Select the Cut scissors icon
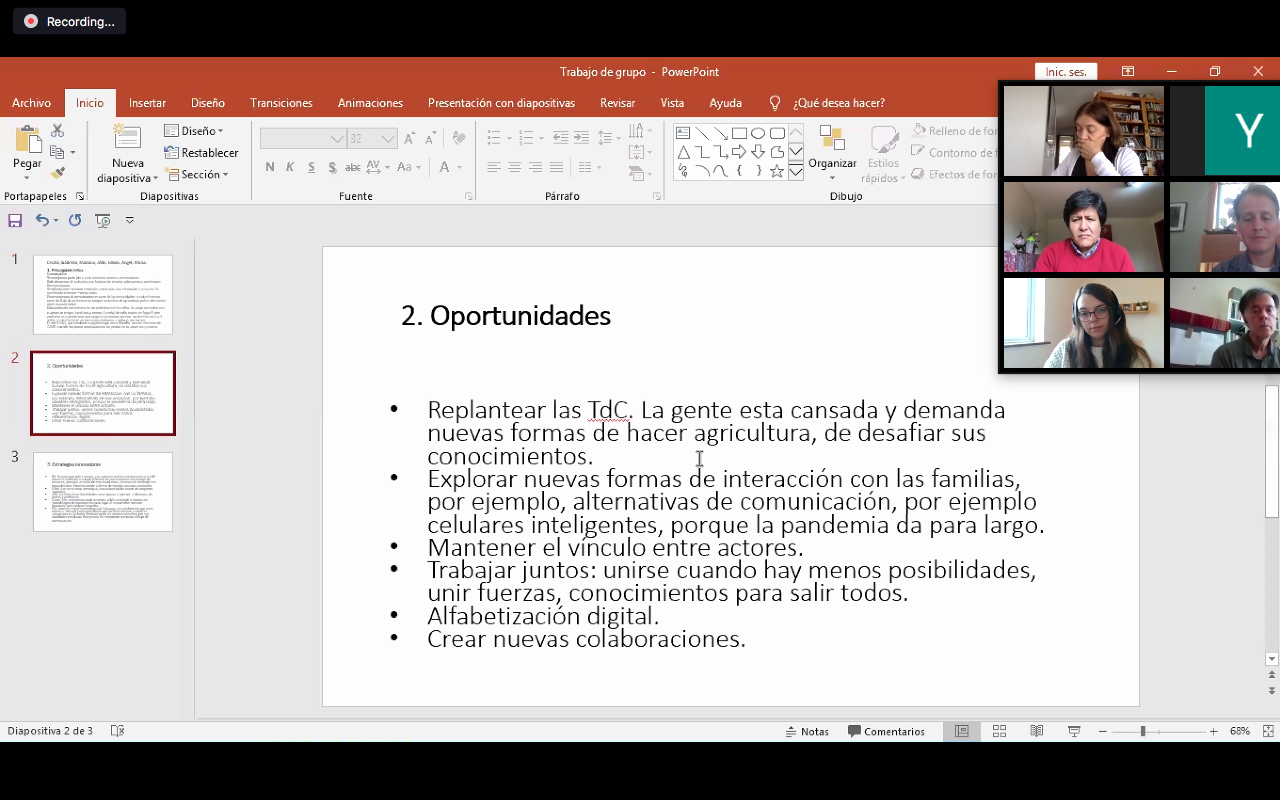 click(x=58, y=131)
